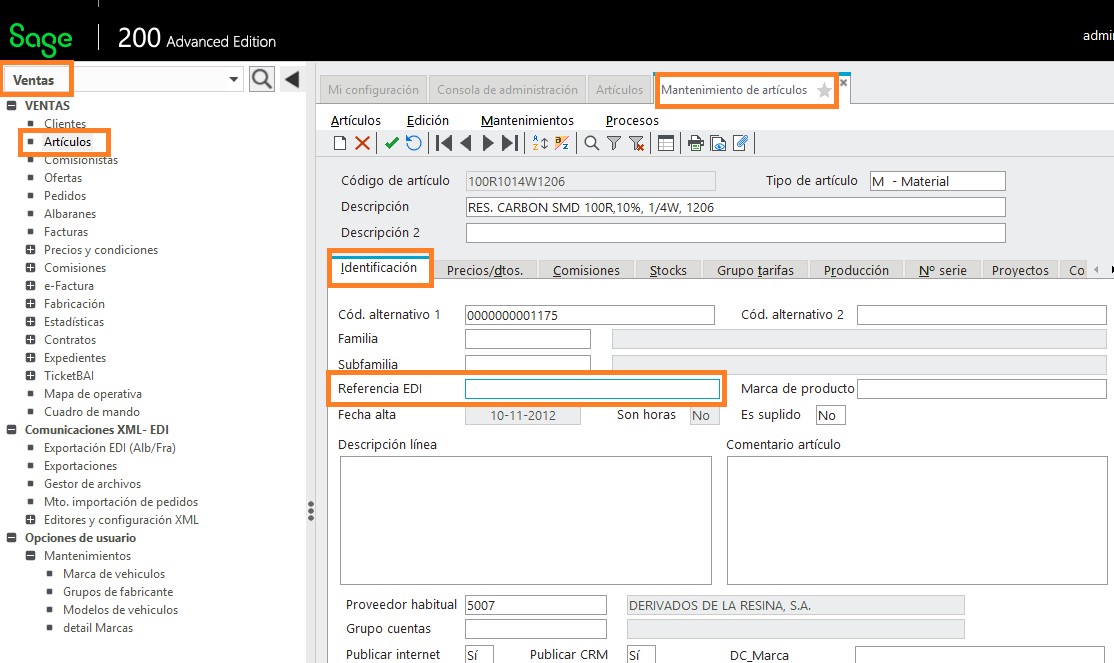The image size is (1114, 663).
Task: Open the Ventas module dropdown arrow
Action: 233,80
